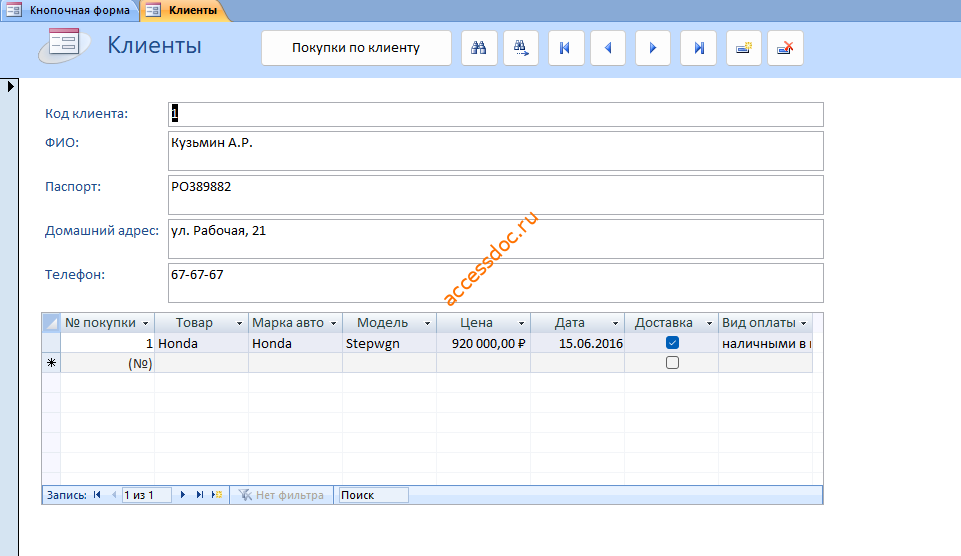Click the Нет фильтра filter indicator
This screenshot has height=556, width=961.
tap(281, 495)
